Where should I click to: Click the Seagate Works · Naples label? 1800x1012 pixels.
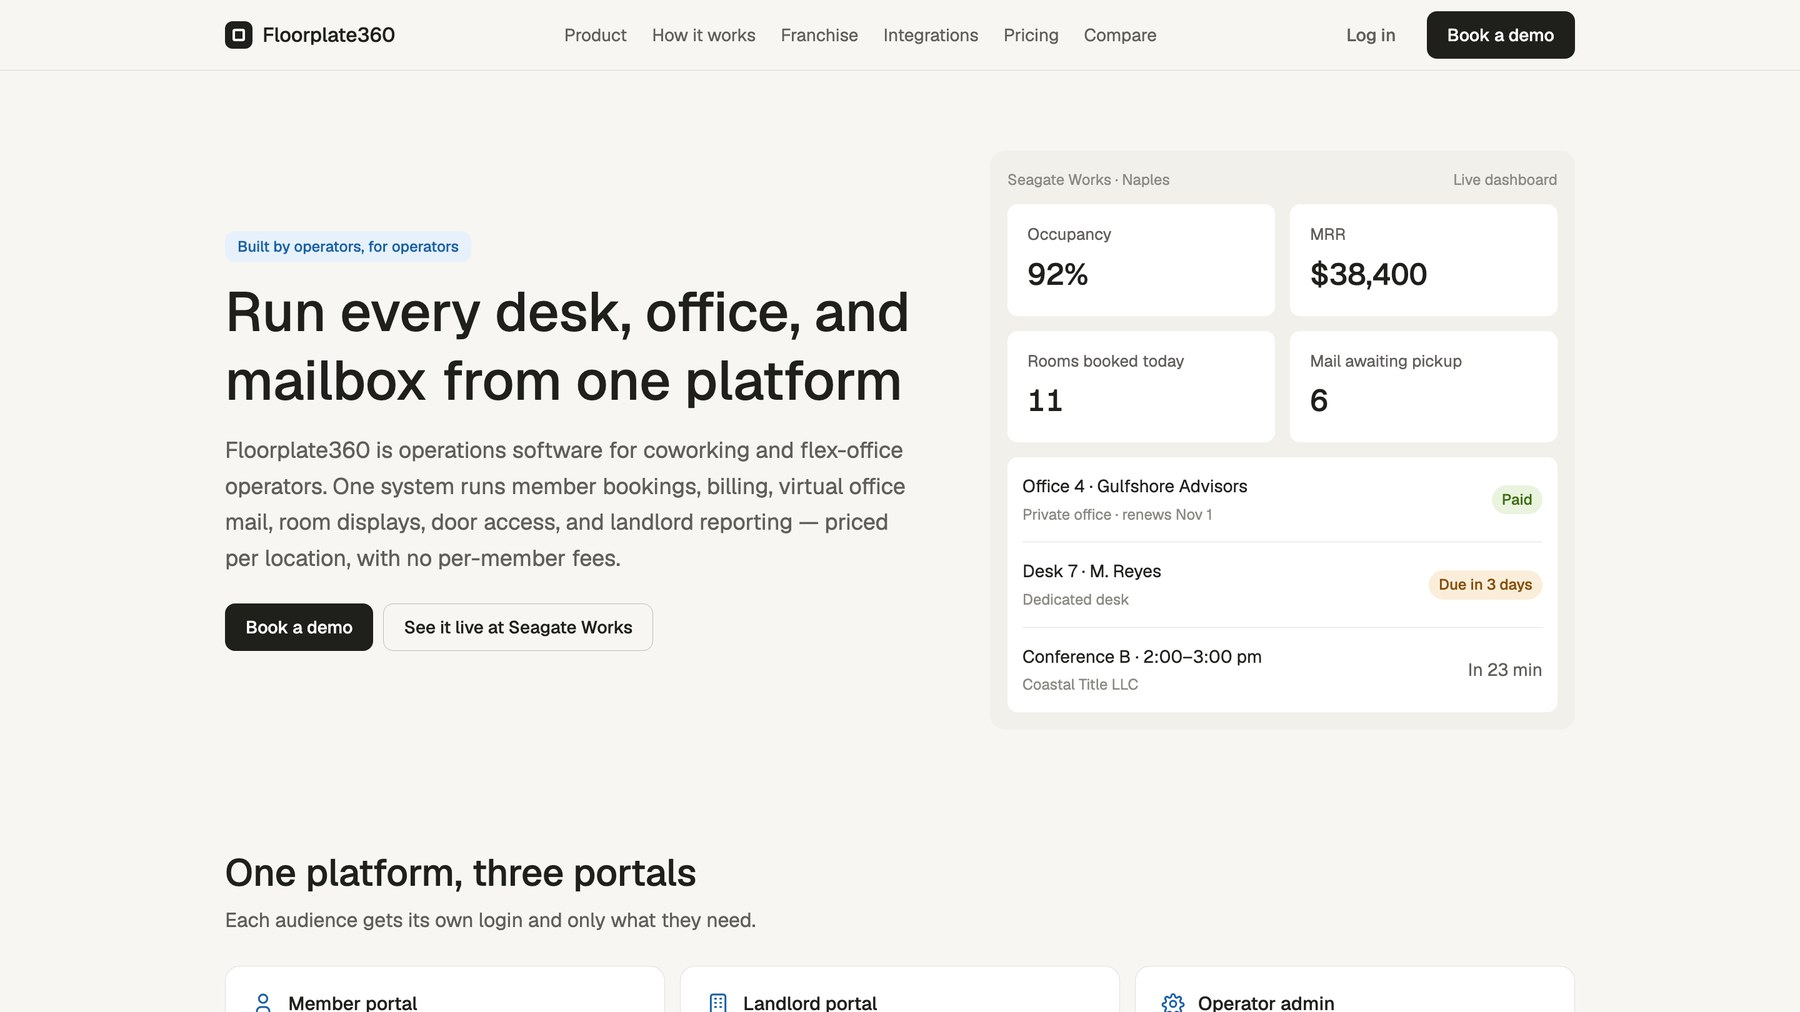click(1088, 180)
